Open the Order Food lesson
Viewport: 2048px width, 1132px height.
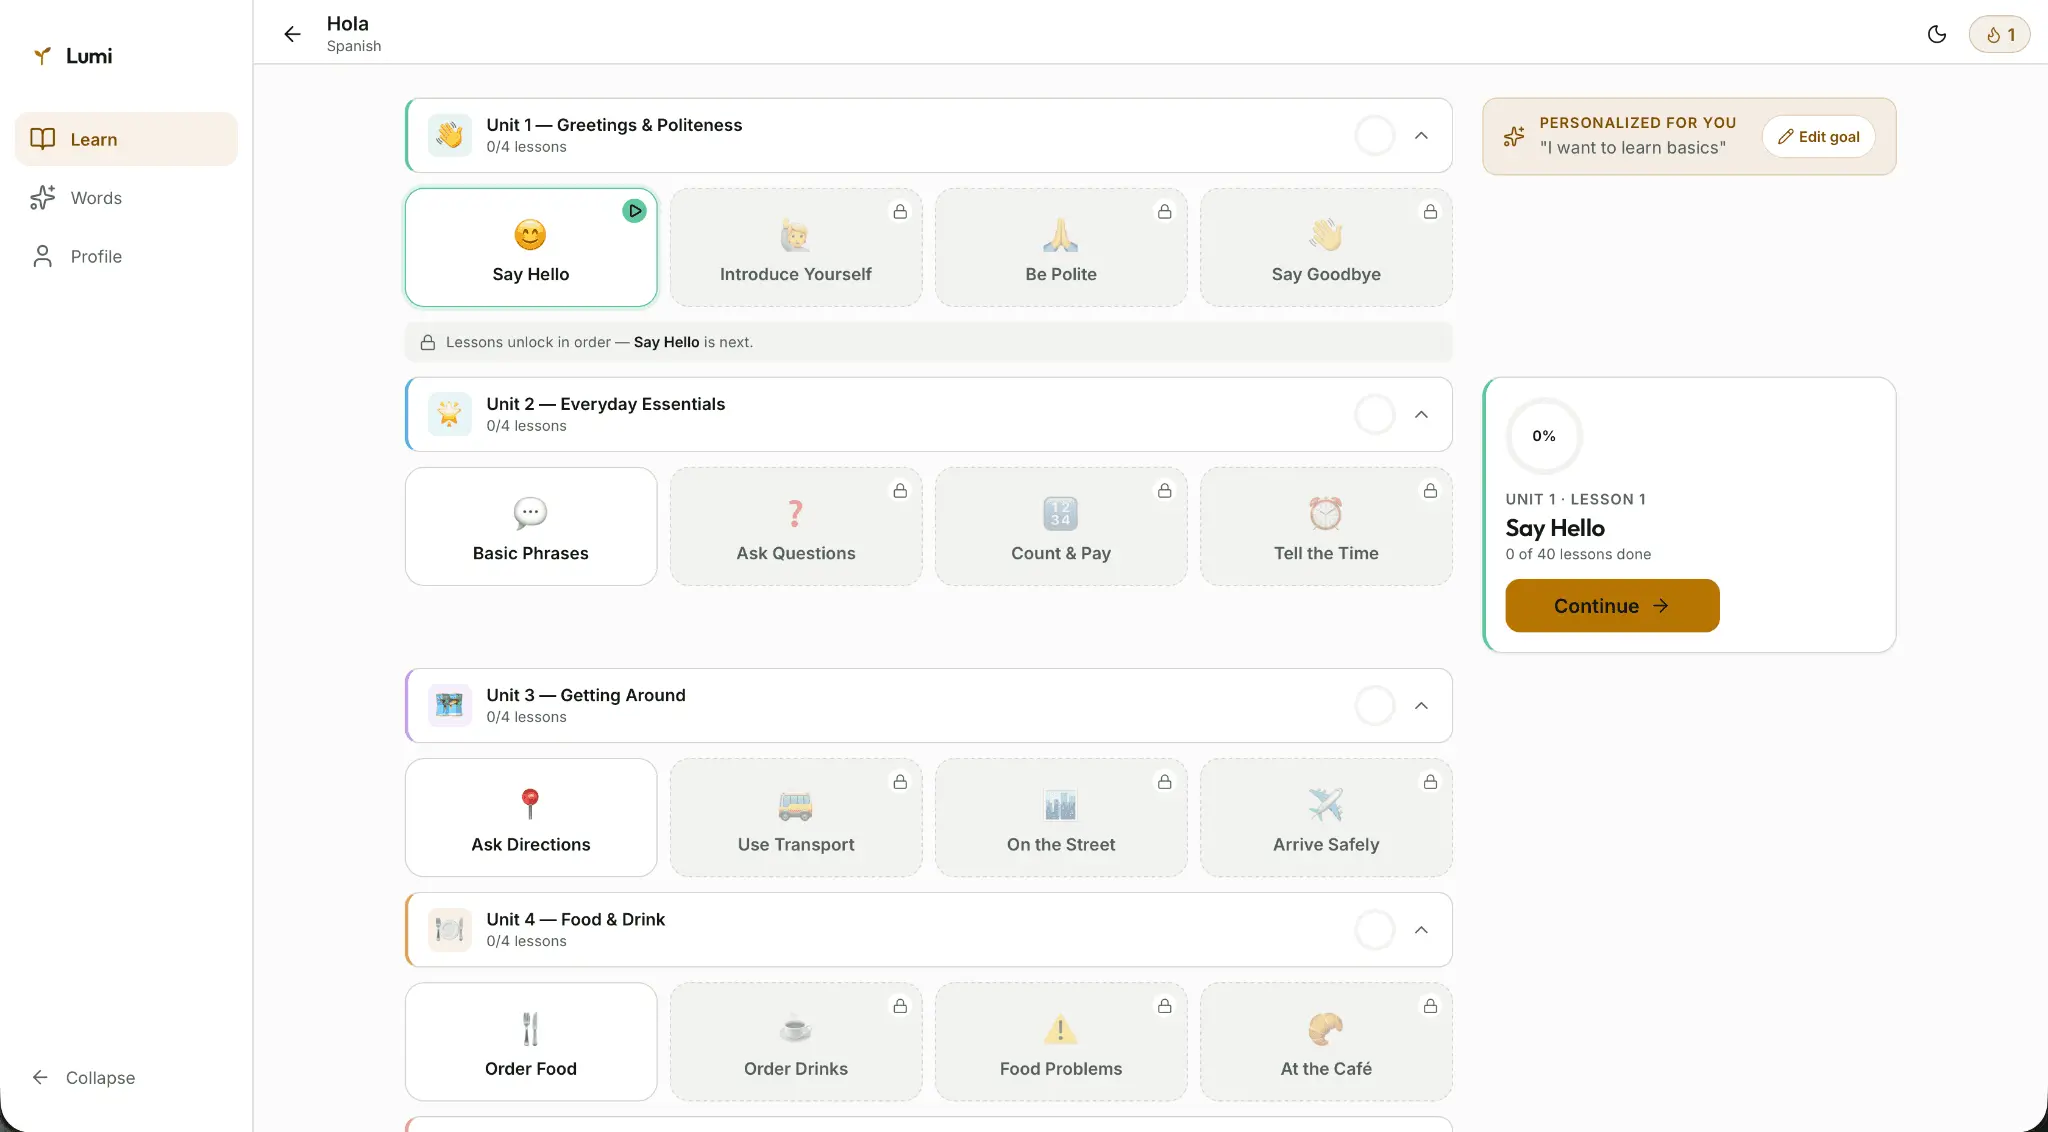point(531,1041)
